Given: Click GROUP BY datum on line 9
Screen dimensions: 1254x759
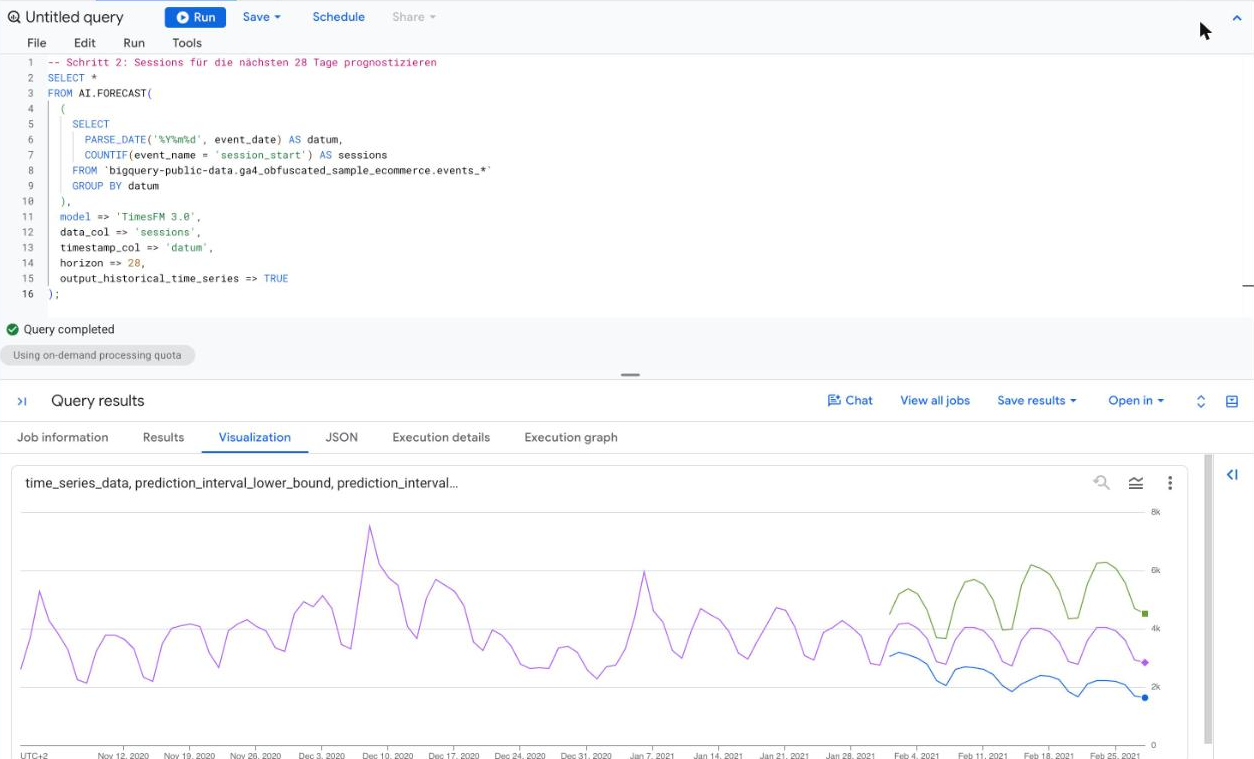Looking at the screenshot, I should click(x=115, y=186).
